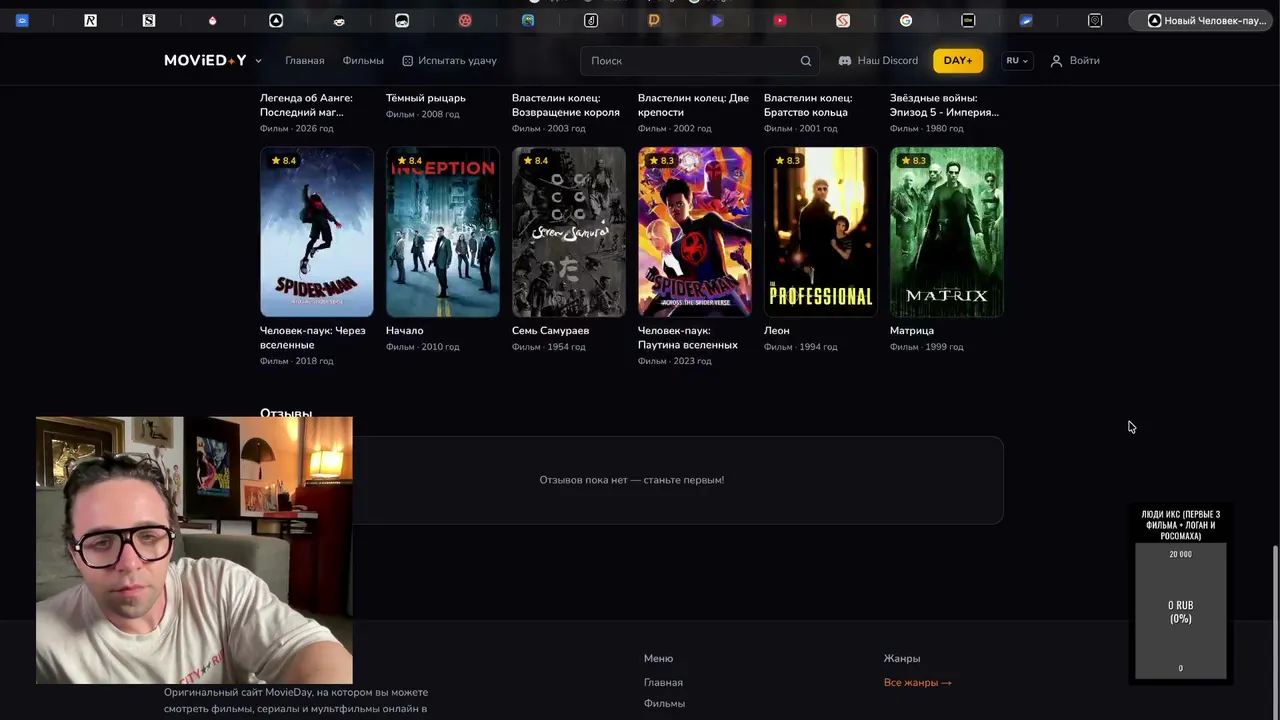Click the text "Фильм · 1954 год"
Screen dimensions: 1280x720
pos(549,347)
